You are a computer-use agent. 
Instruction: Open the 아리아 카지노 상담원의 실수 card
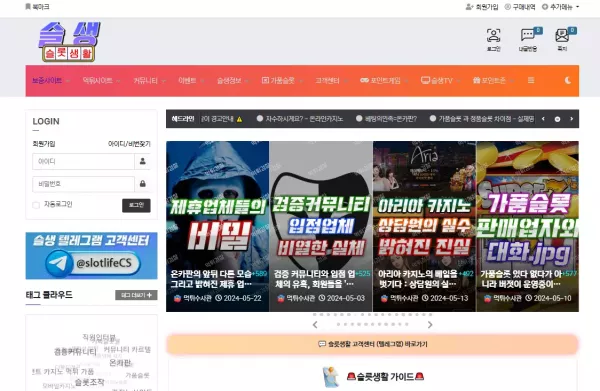coord(424,226)
